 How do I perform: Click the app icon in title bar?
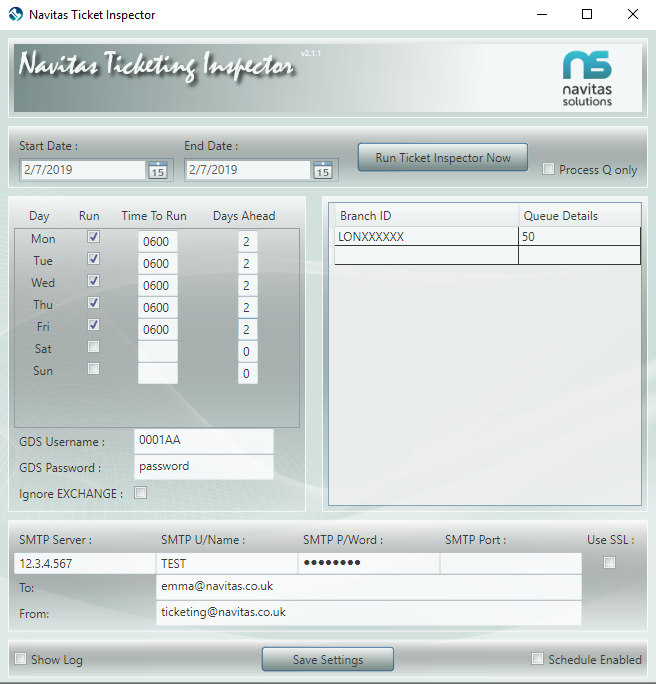pyautogui.click(x=16, y=14)
